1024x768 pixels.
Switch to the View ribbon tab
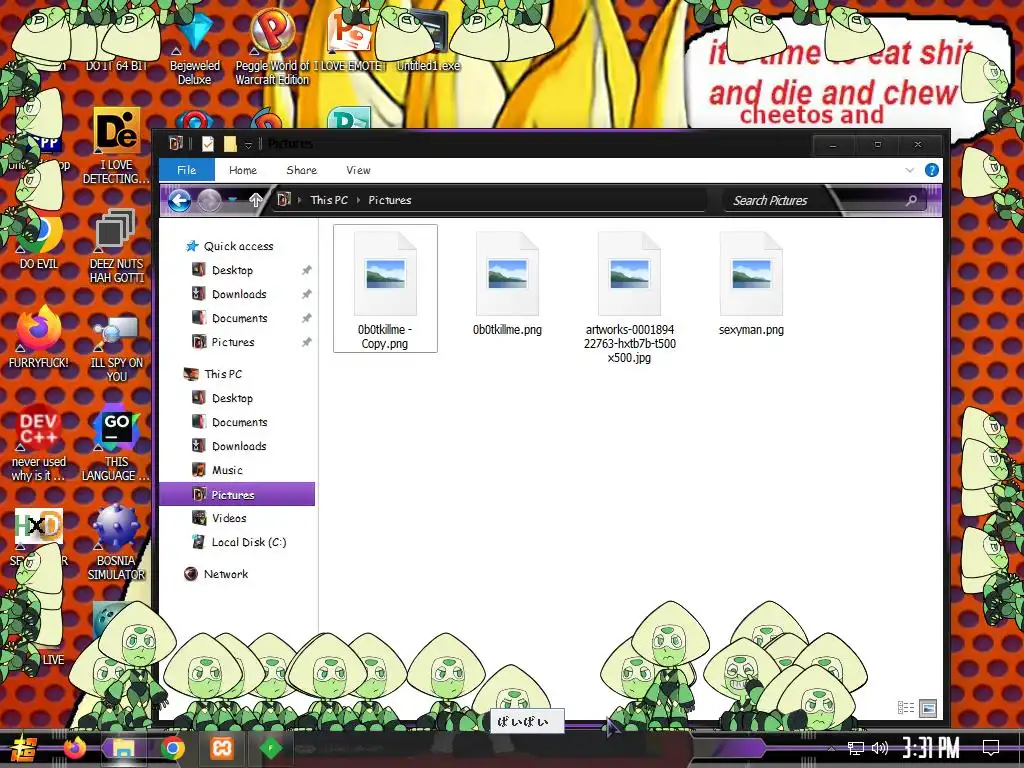tap(359, 170)
